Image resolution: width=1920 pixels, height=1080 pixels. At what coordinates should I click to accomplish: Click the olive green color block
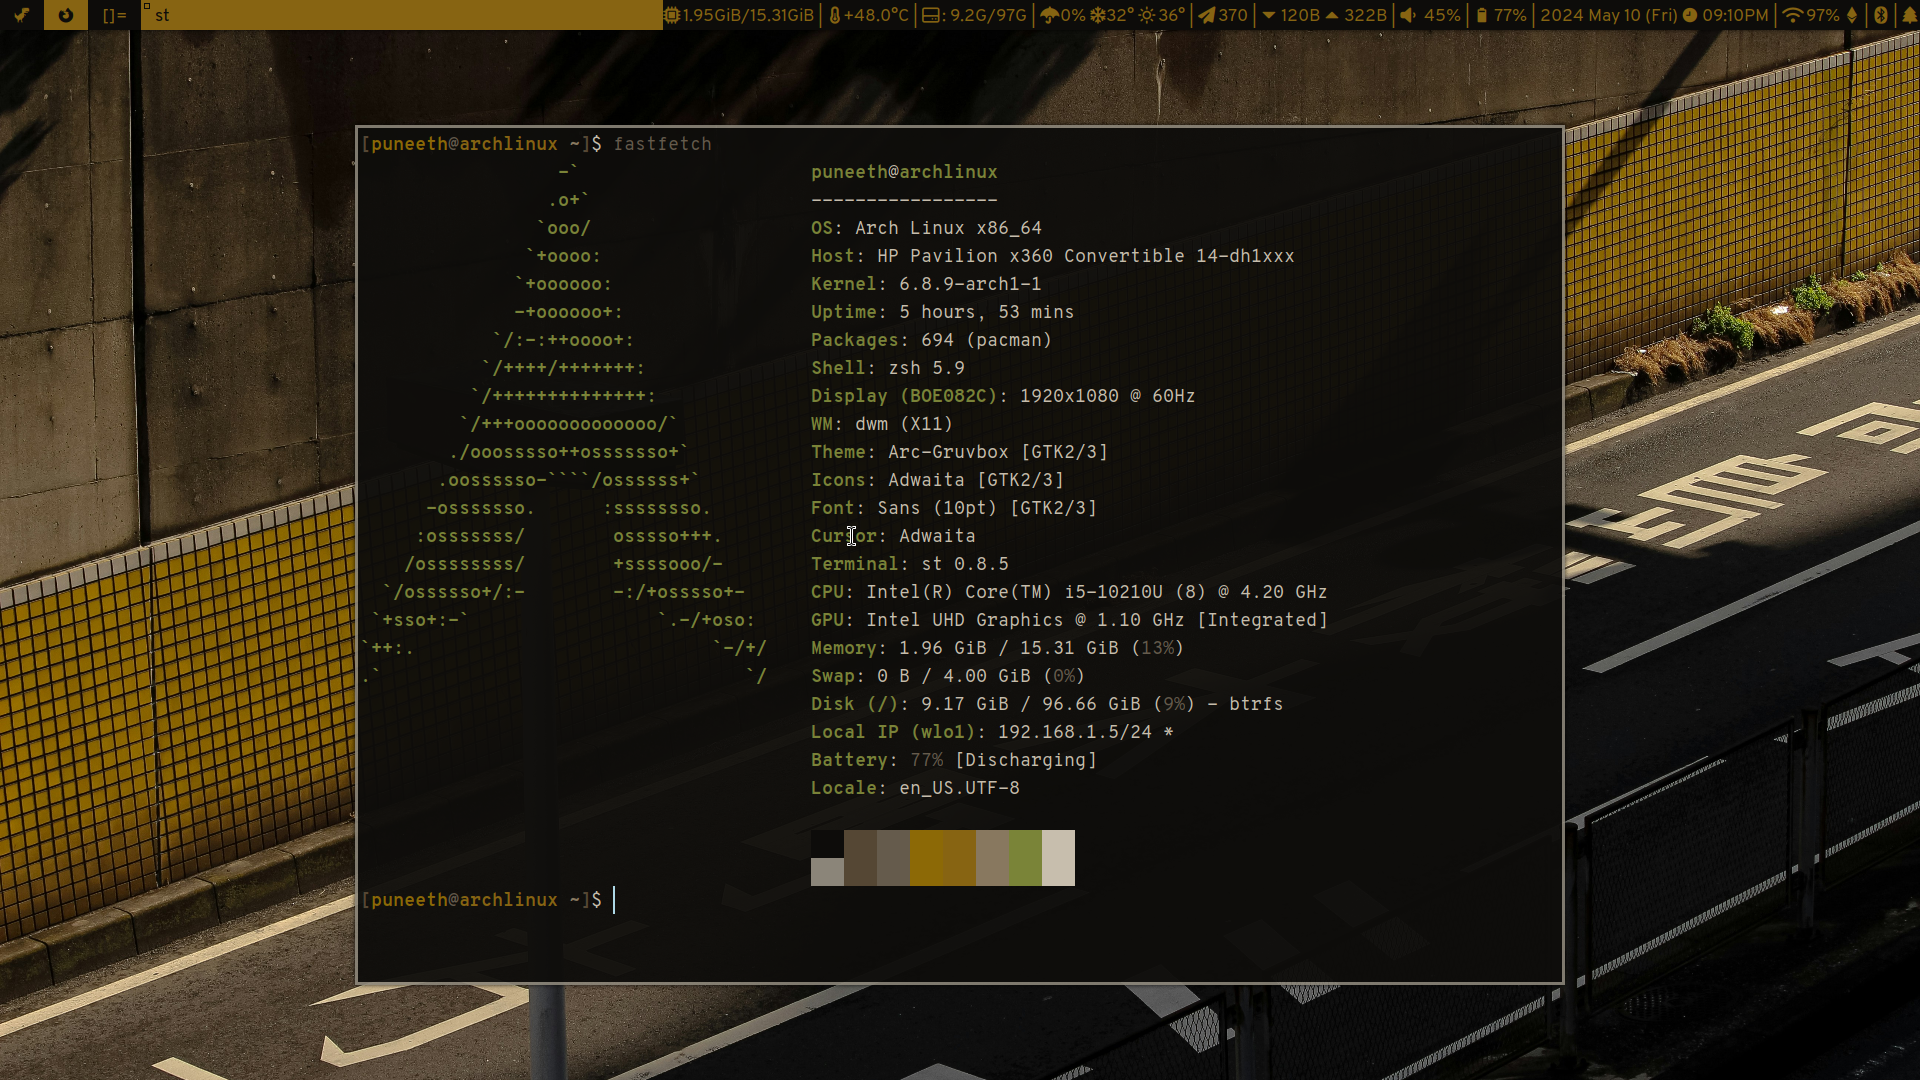(x=1025, y=857)
